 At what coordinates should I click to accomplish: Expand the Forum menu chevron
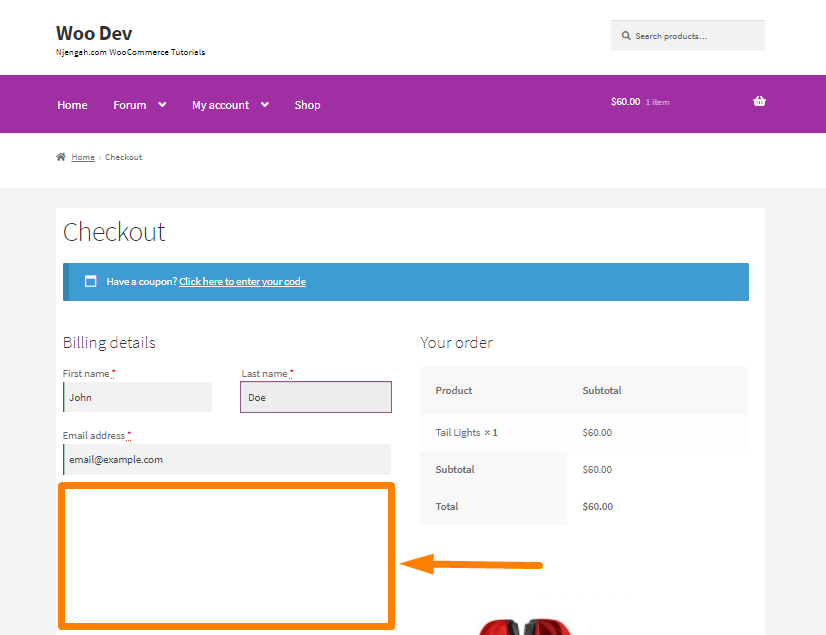point(162,105)
